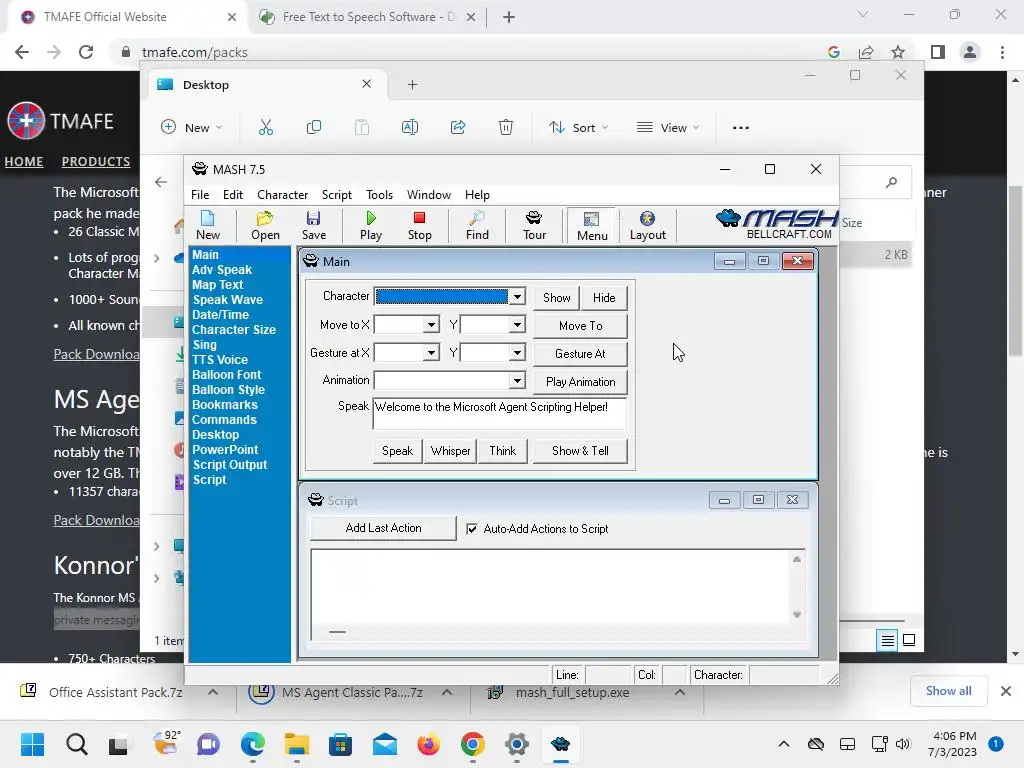Click Show all downloads link in Chrome
Viewport: 1024px width, 768px height.
948,691
